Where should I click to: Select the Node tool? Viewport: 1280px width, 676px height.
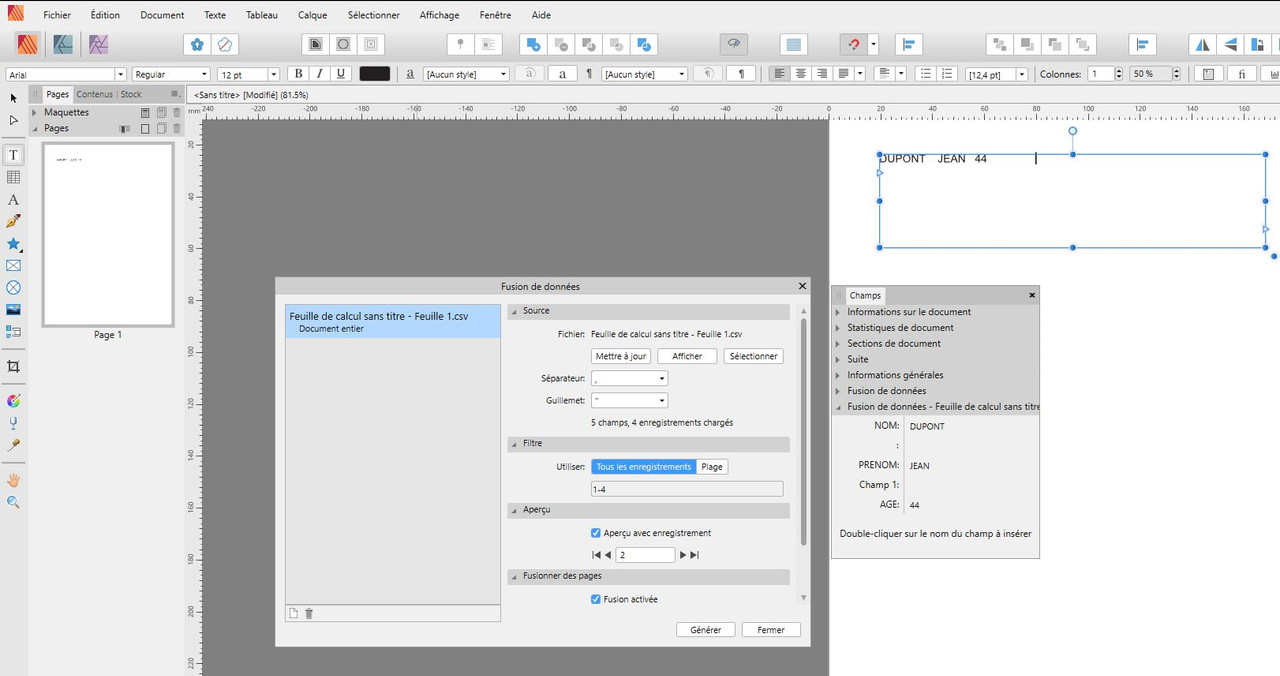click(13, 120)
